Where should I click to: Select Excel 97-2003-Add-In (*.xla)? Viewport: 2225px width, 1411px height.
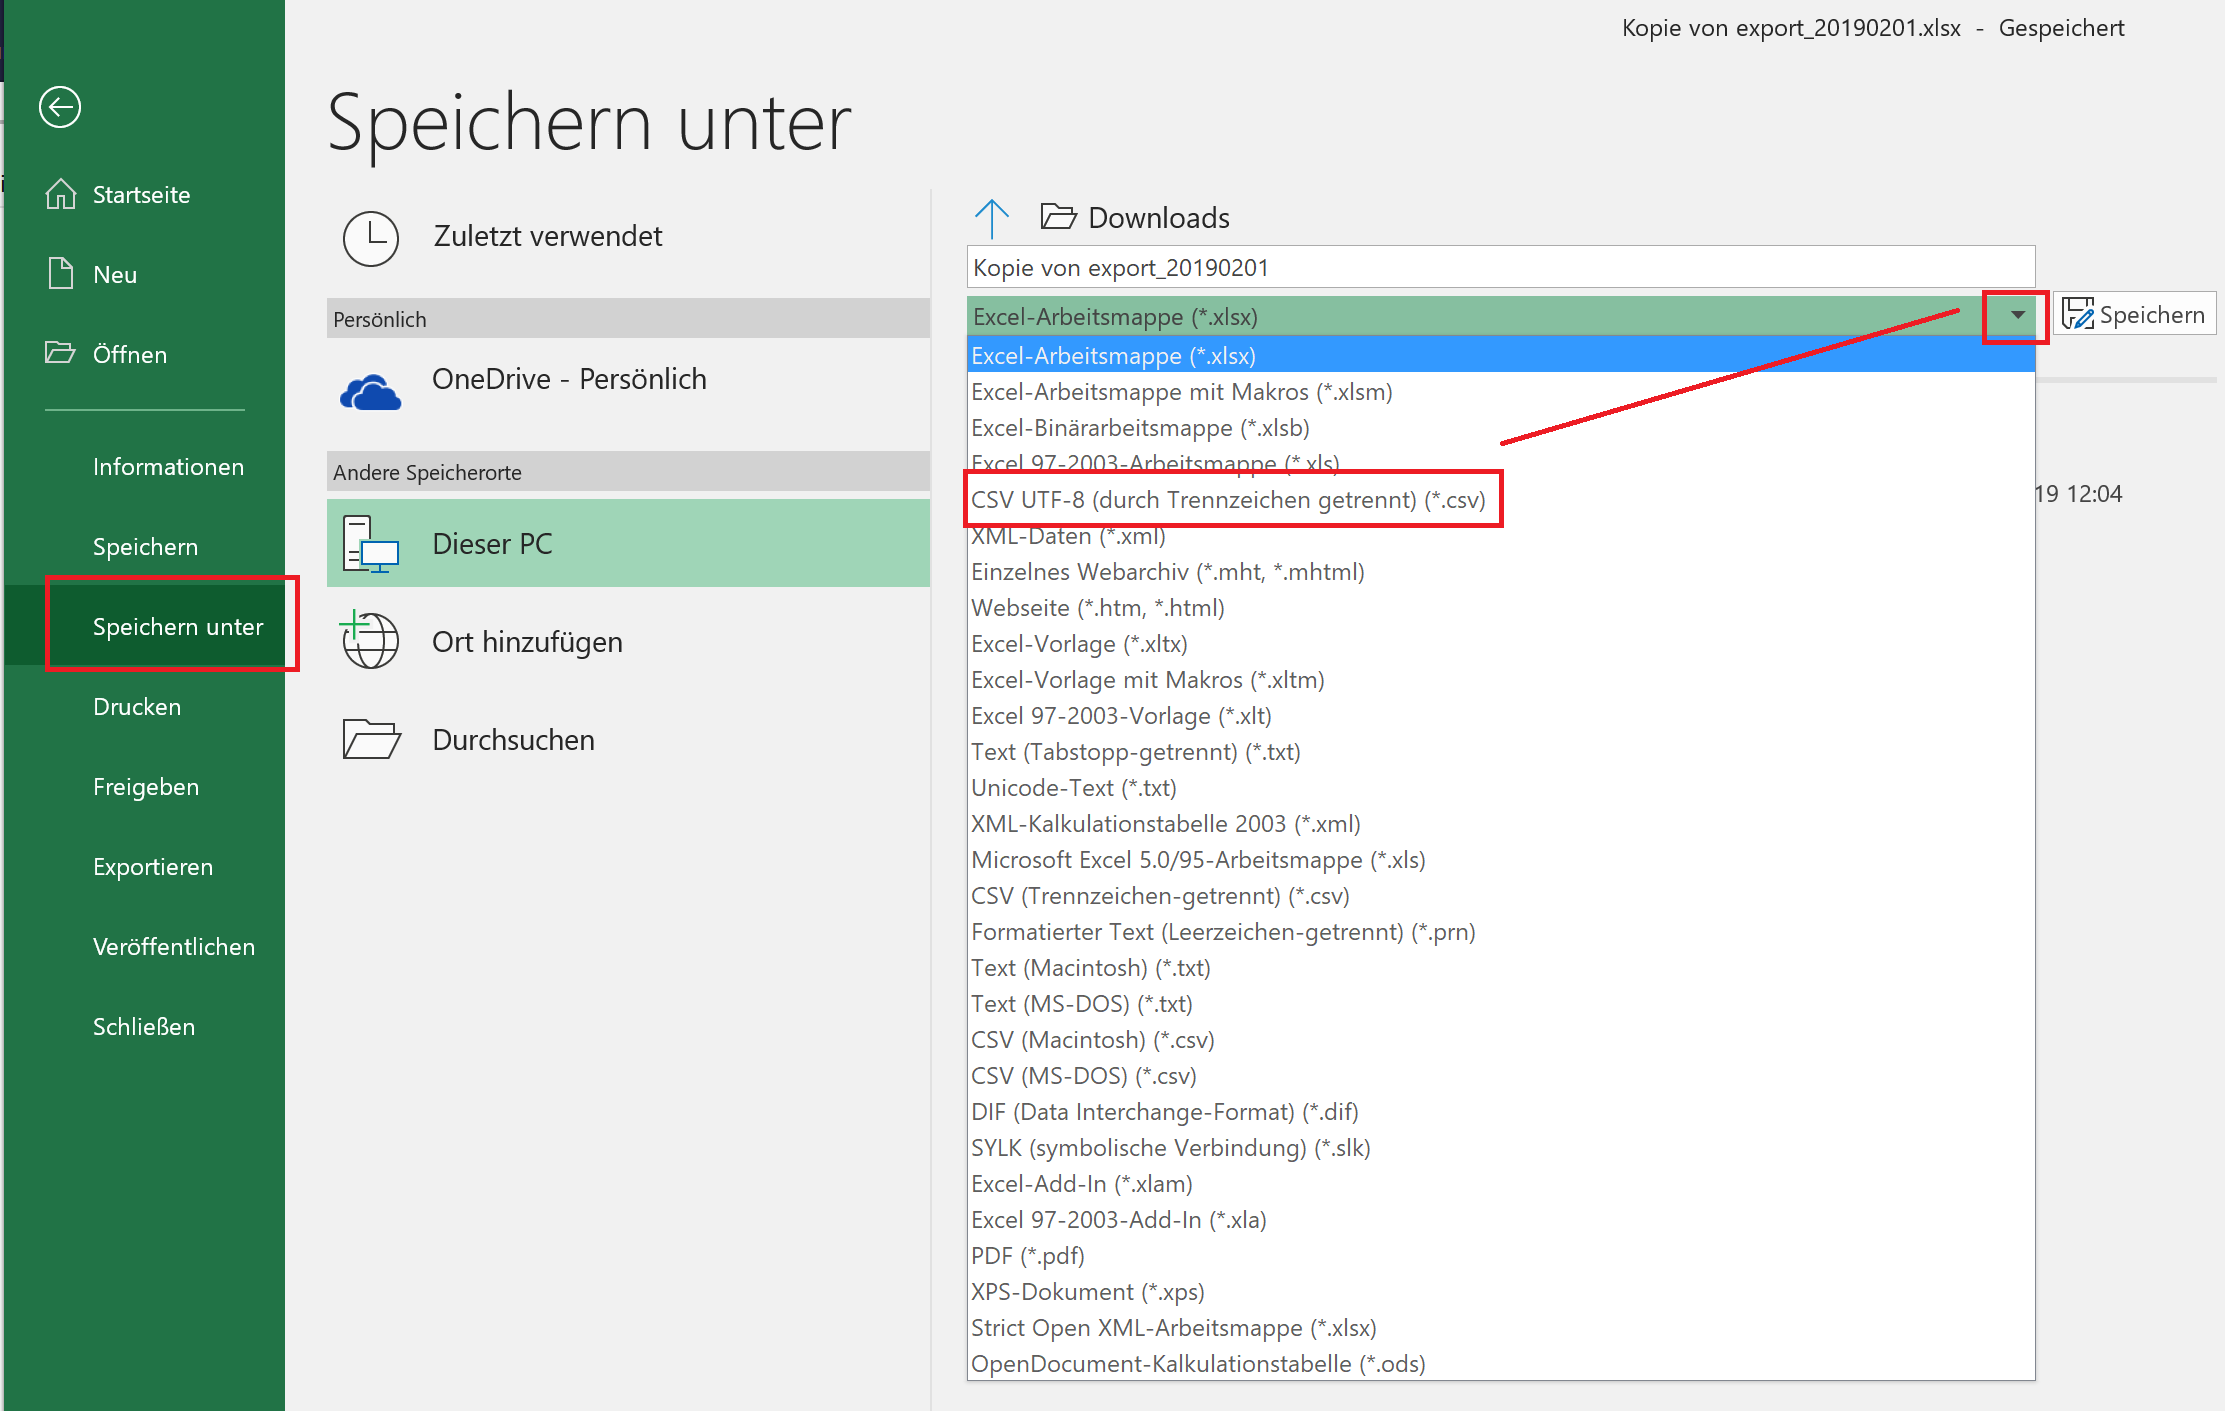tap(1500, 1220)
